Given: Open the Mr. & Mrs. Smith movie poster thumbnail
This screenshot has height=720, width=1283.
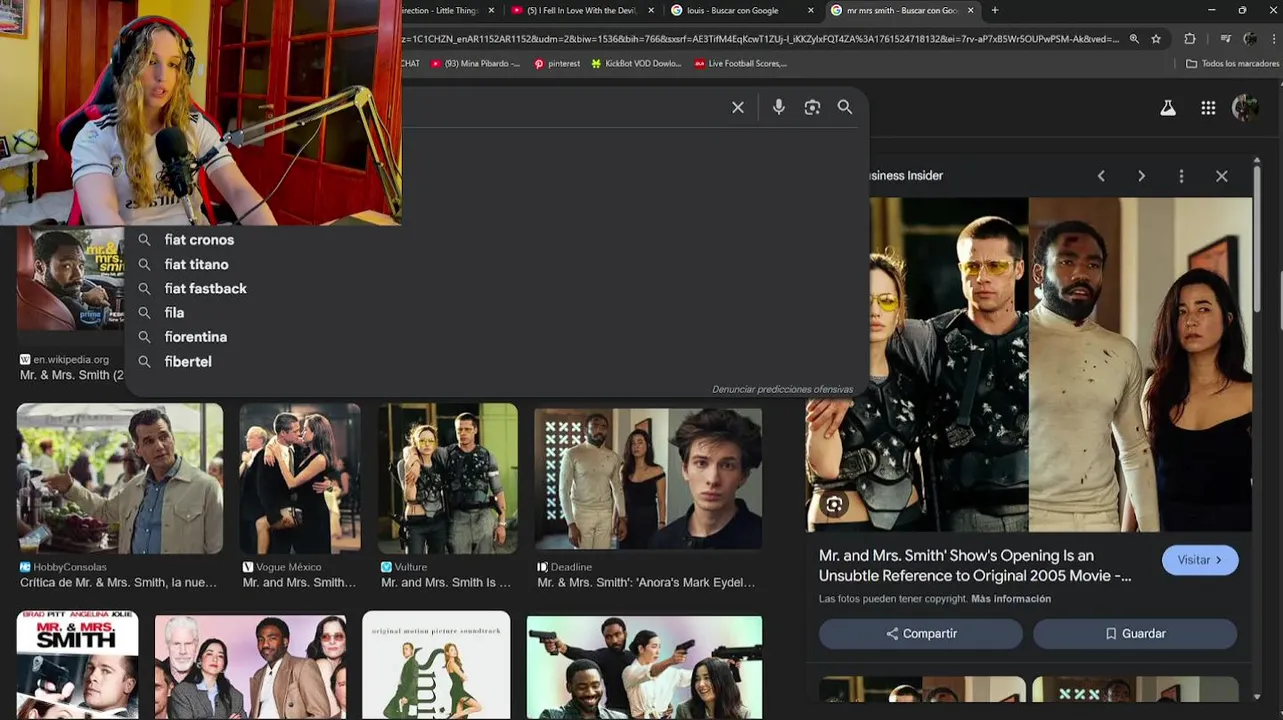Looking at the screenshot, I should coord(77,665).
